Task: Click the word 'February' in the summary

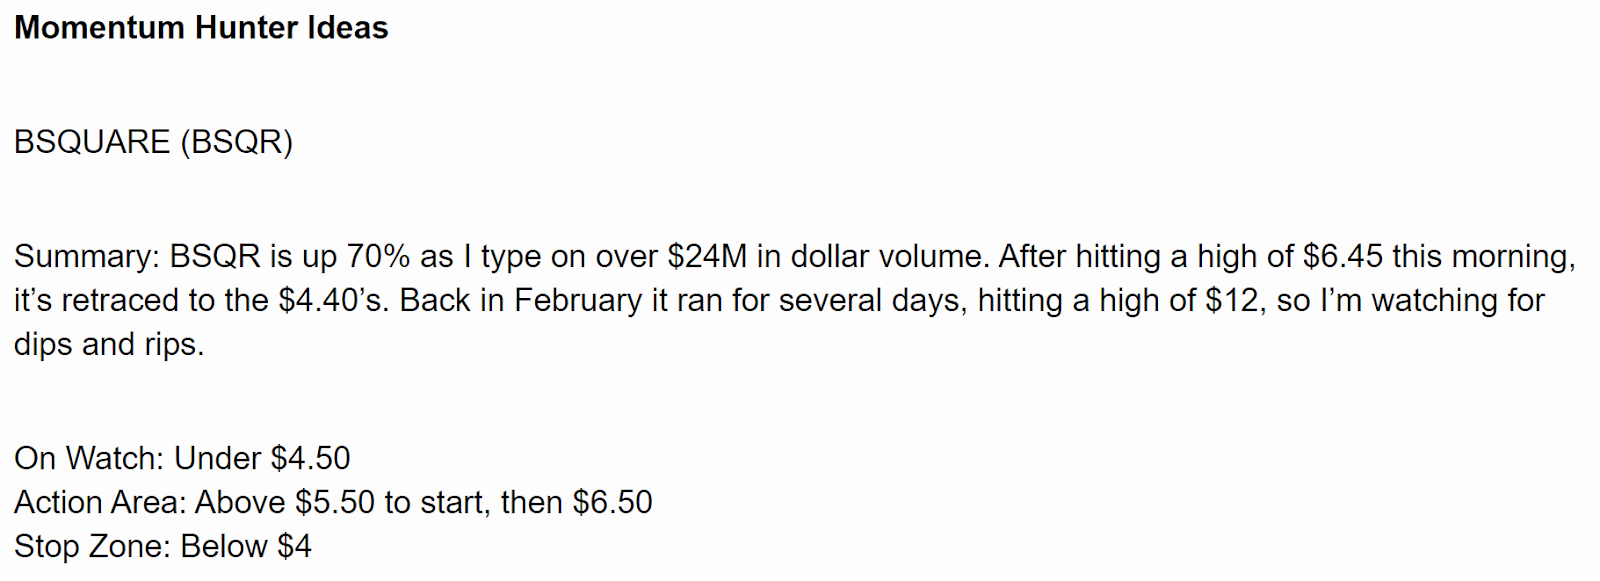Action: point(578,301)
